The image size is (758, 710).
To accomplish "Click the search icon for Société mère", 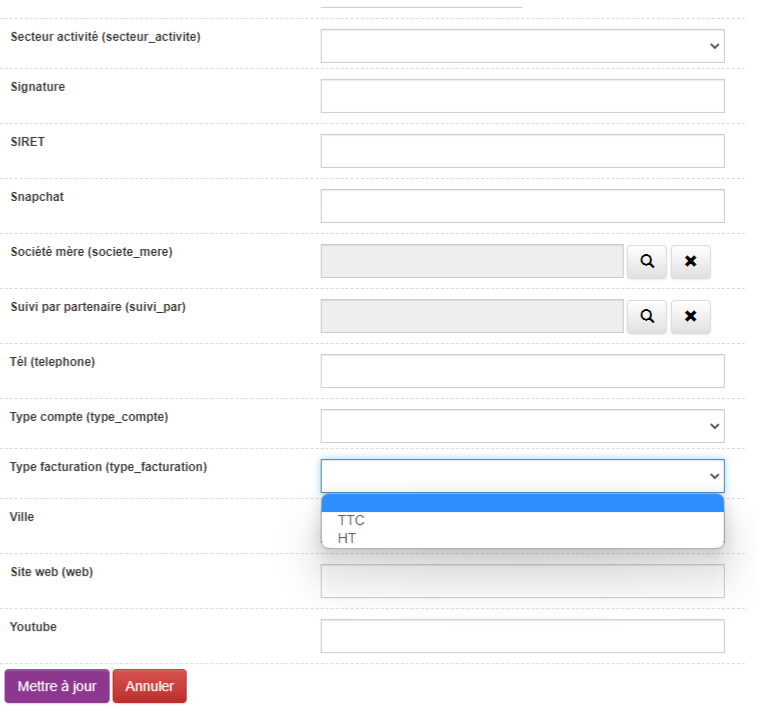I will pos(647,261).
